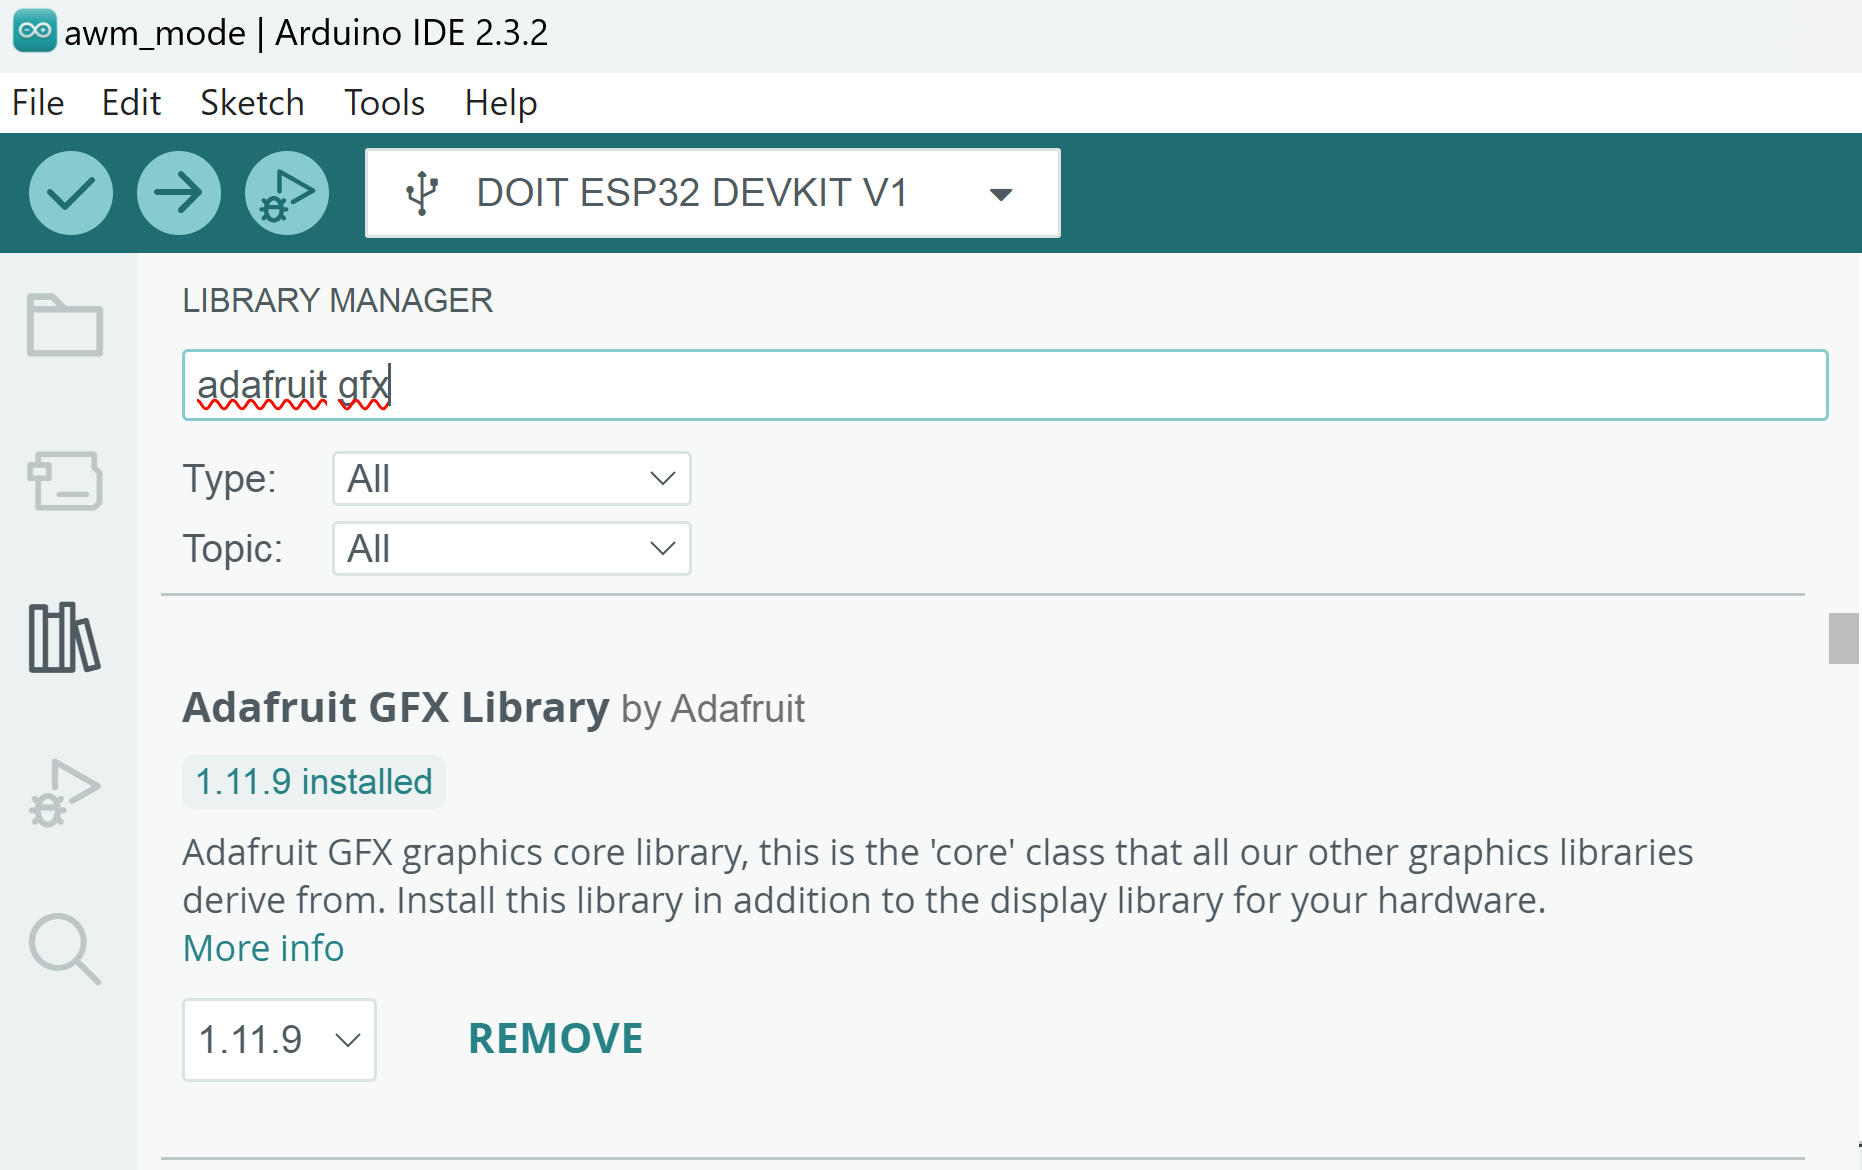Expand the Type filter dropdown
Viewport: 1862px width, 1170px height.
tap(511, 479)
